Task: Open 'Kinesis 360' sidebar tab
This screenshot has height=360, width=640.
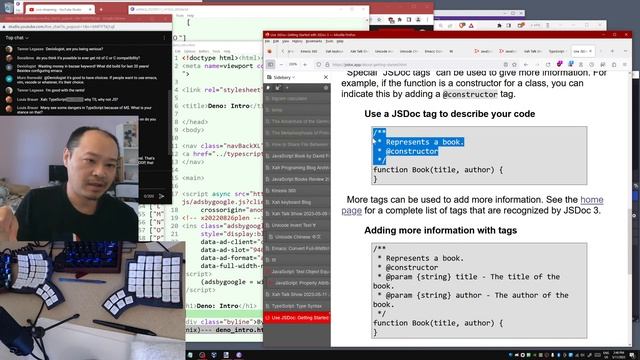Action: tap(297, 191)
